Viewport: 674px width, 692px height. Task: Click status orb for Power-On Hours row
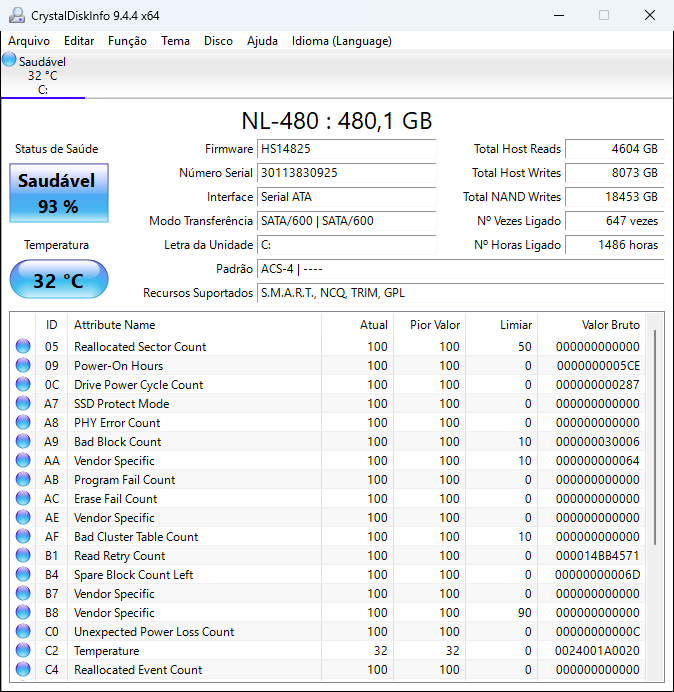23,365
